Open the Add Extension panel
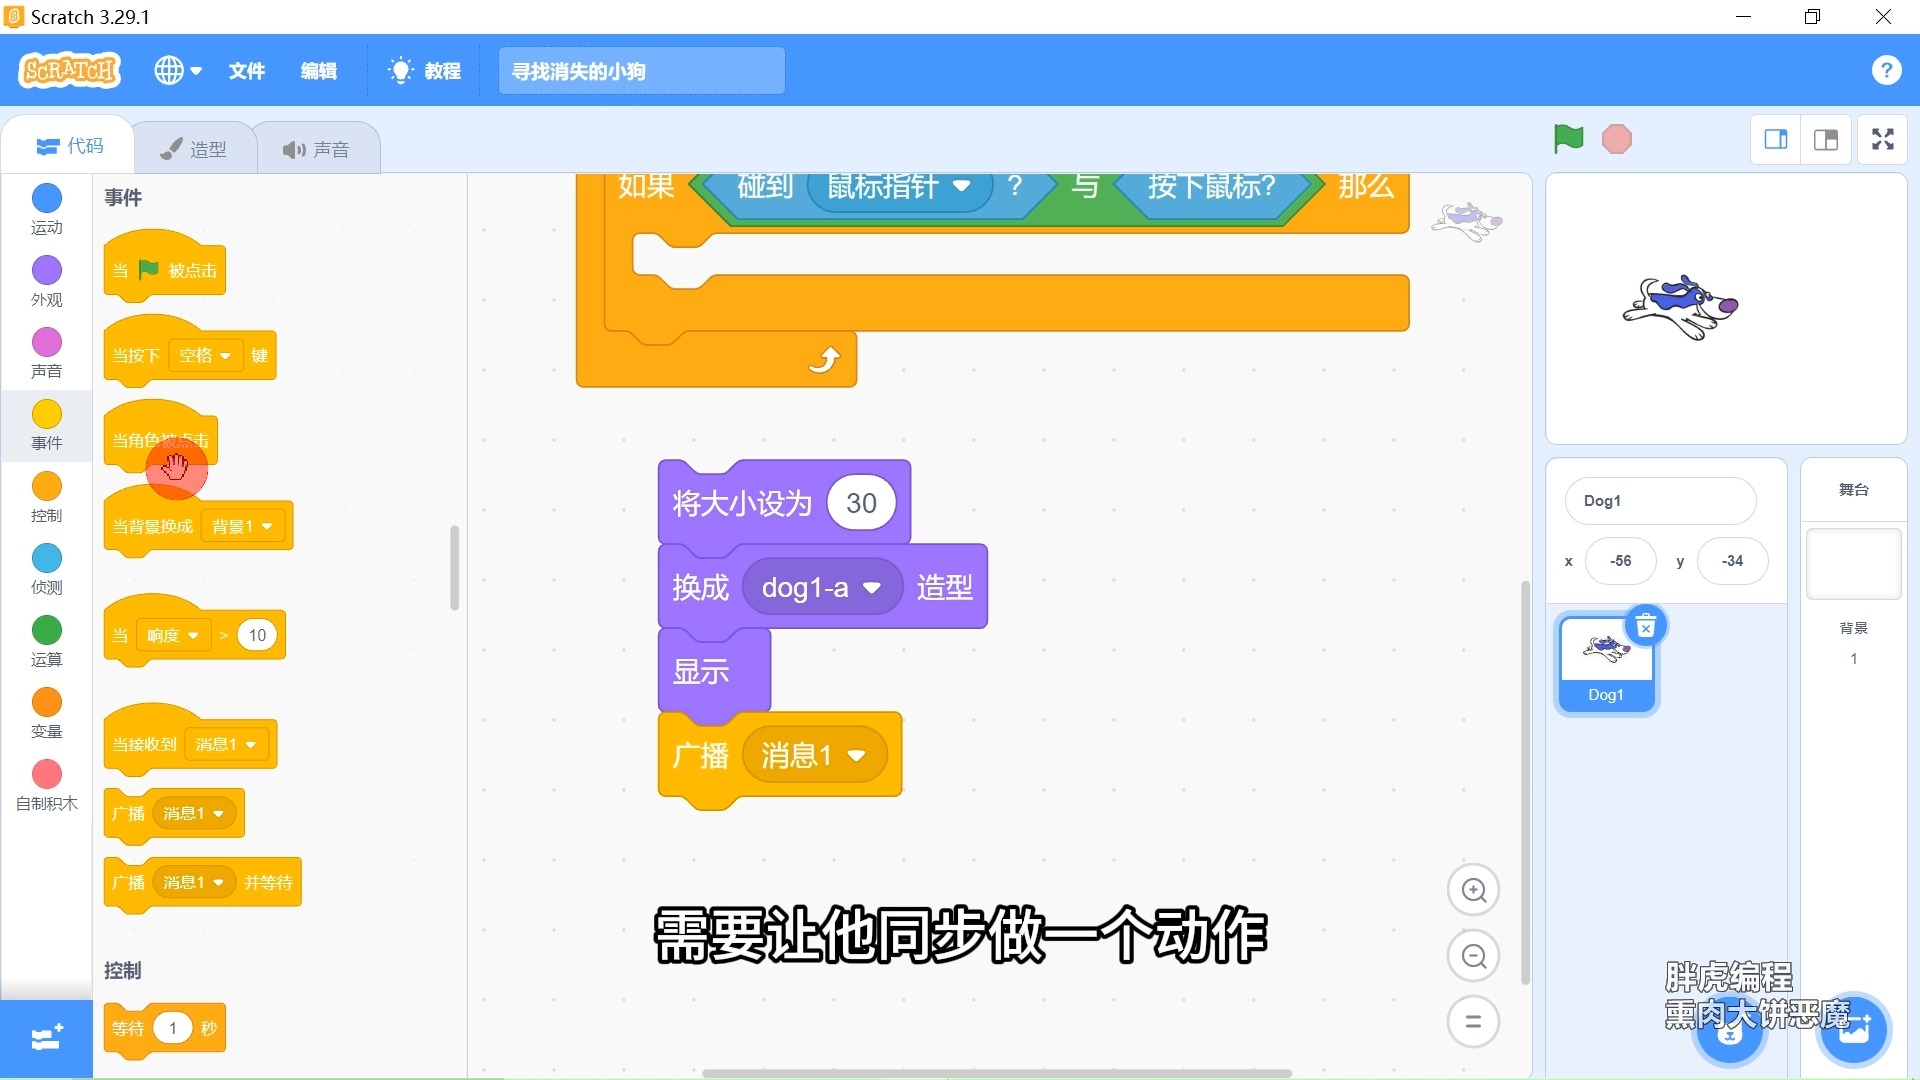 click(45, 1039)
